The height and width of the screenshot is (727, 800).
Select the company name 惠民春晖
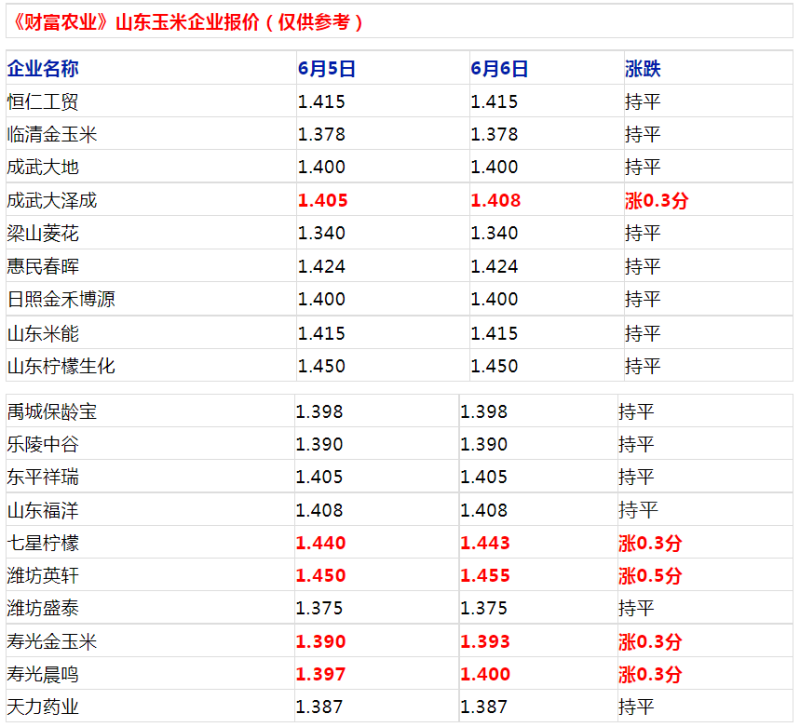point(43,266)
